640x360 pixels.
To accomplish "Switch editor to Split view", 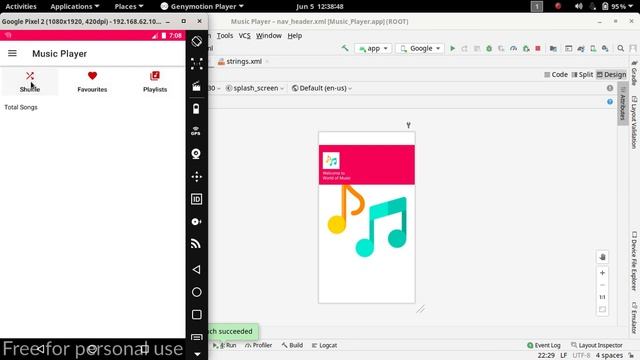I will click(x=582, y=74).
